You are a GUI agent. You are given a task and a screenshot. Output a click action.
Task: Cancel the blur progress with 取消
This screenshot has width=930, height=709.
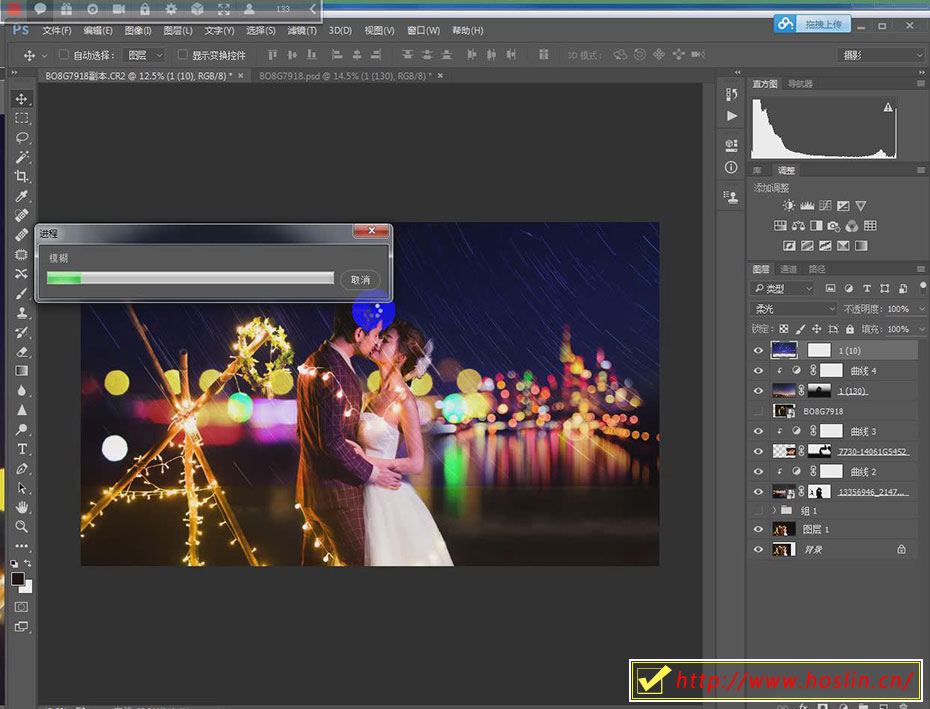tap(360, 280)
